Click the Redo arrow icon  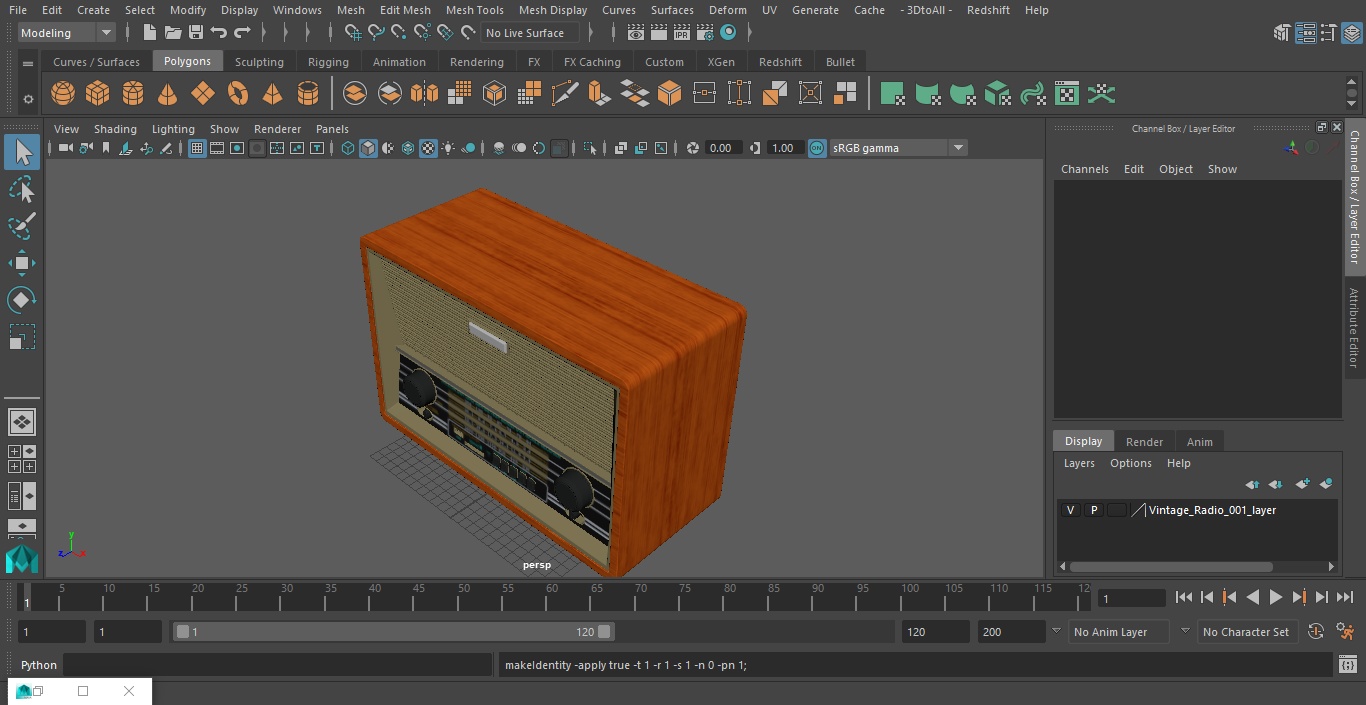(x=242, y=33)
